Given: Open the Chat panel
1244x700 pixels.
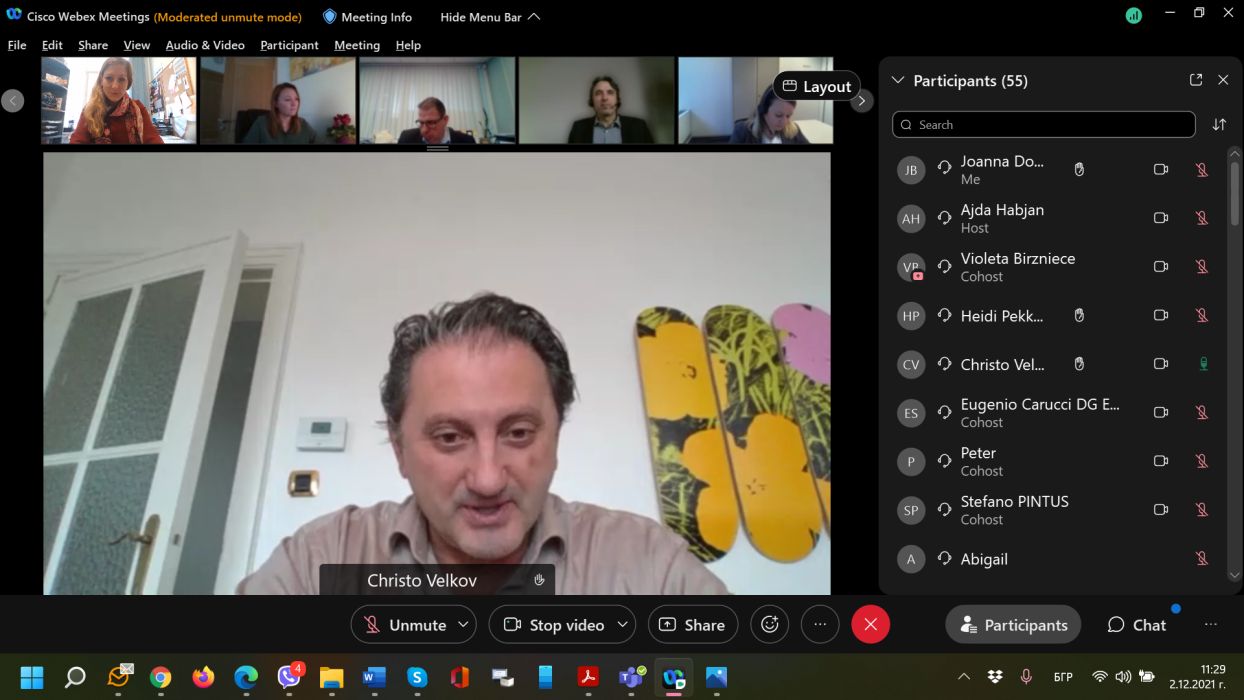Looking at the screenshot, I should point(1136,625).
